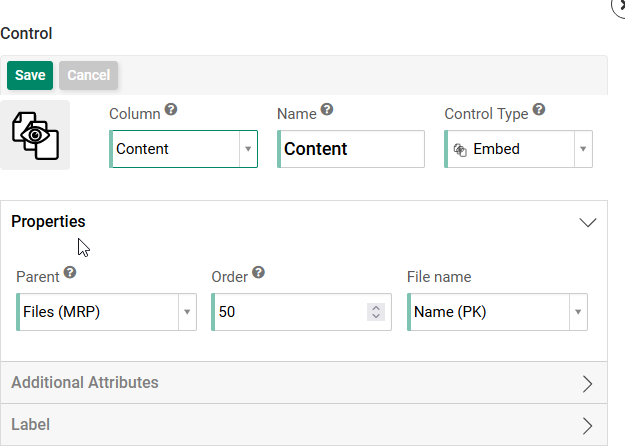625x446 pixels.
Task: Open the Control Type dropdown arrow
Action: [582, 149]
